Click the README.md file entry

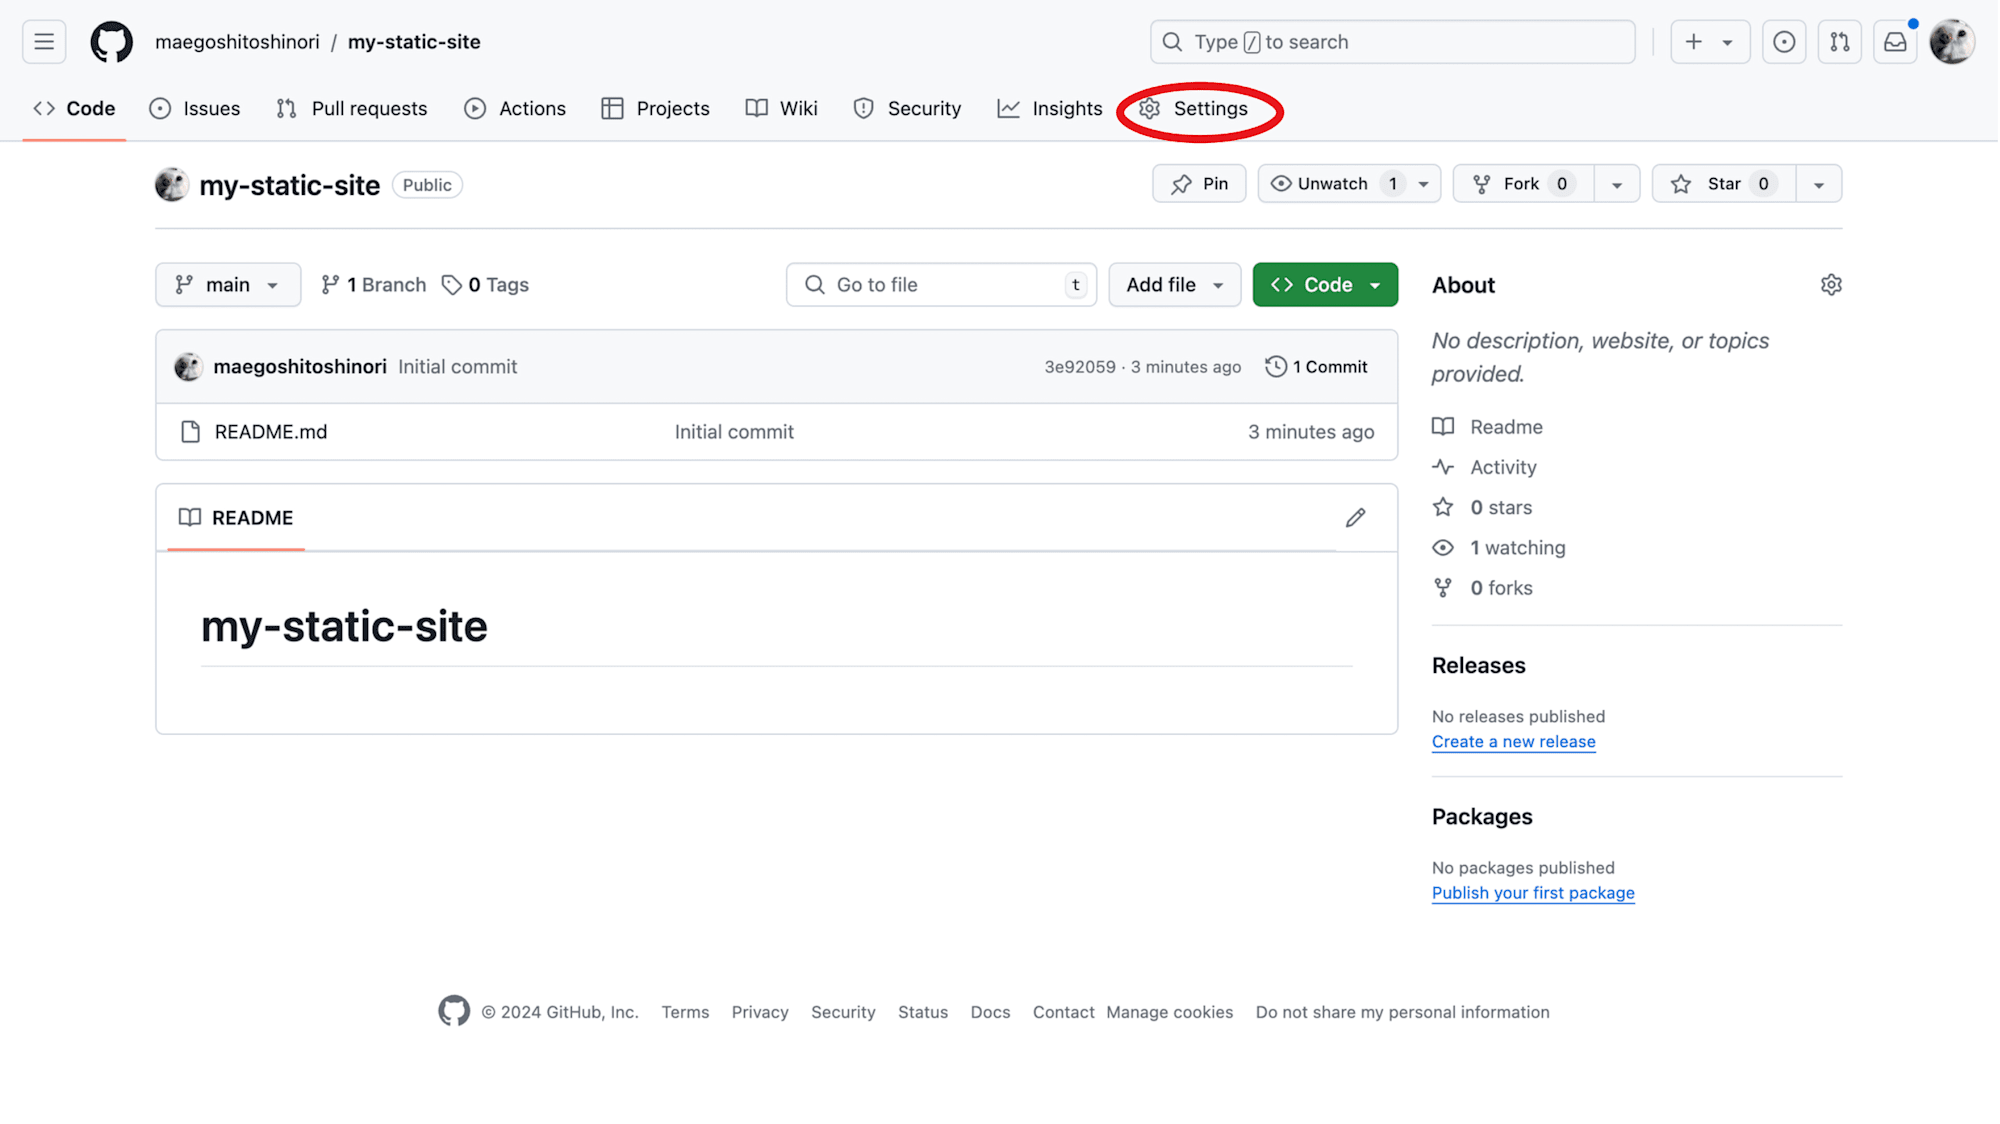(271, 430)
